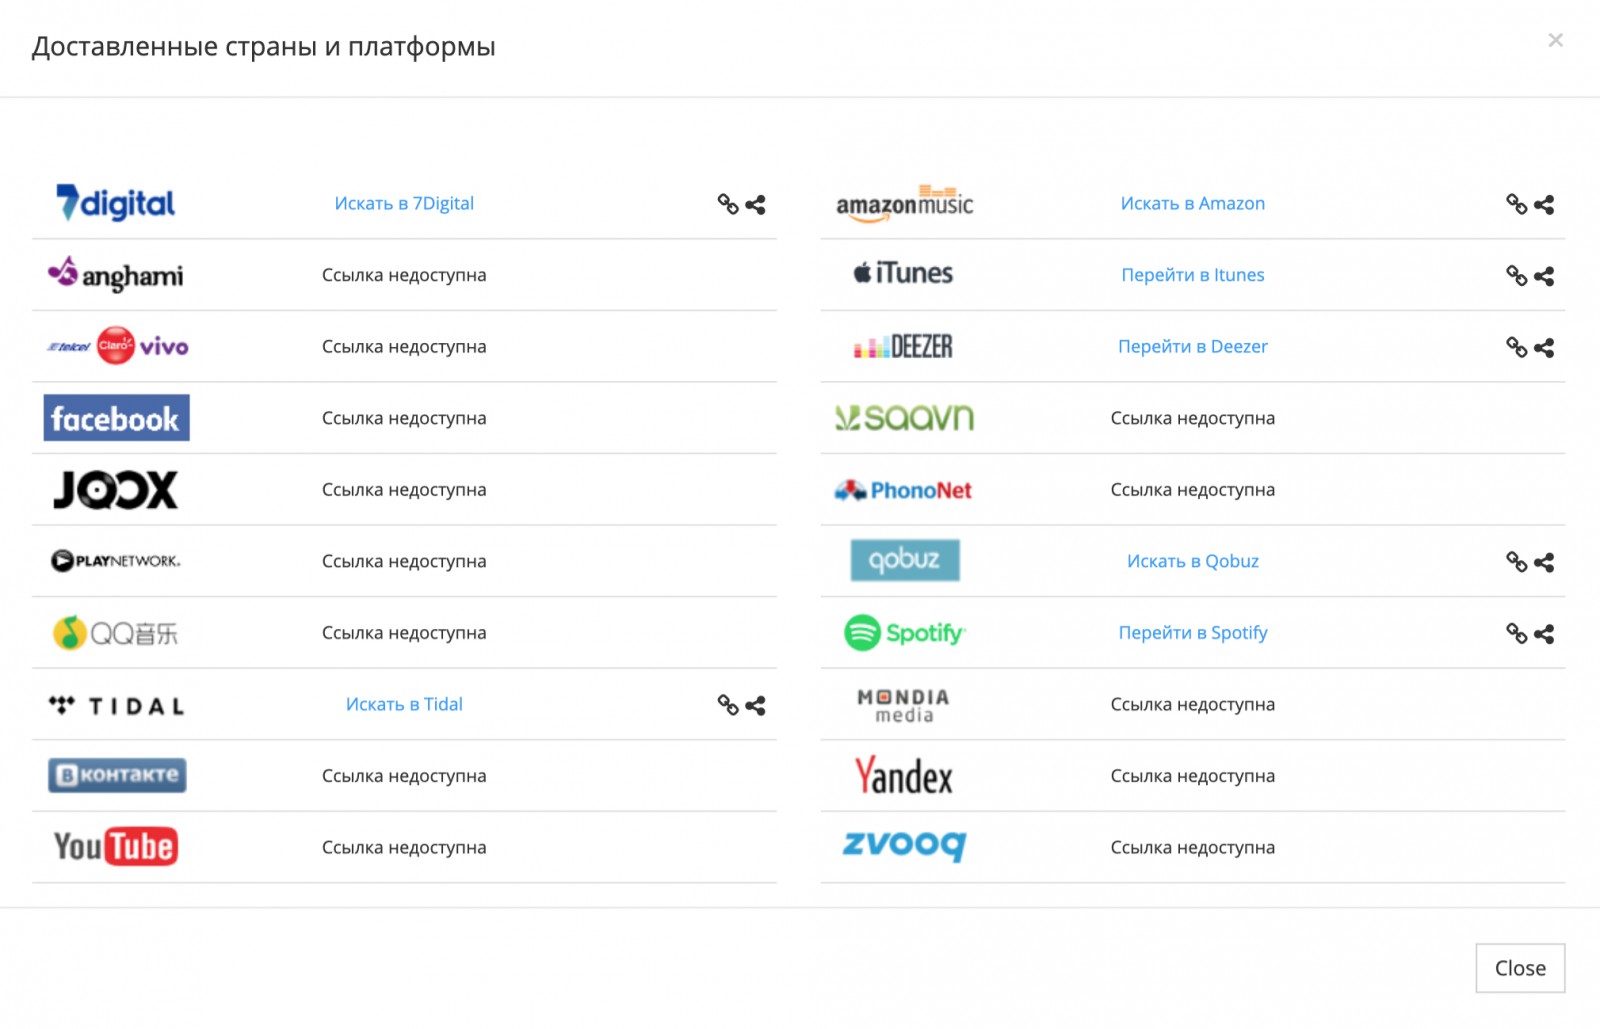Click the share icon in Tidal row

(756, 705)
